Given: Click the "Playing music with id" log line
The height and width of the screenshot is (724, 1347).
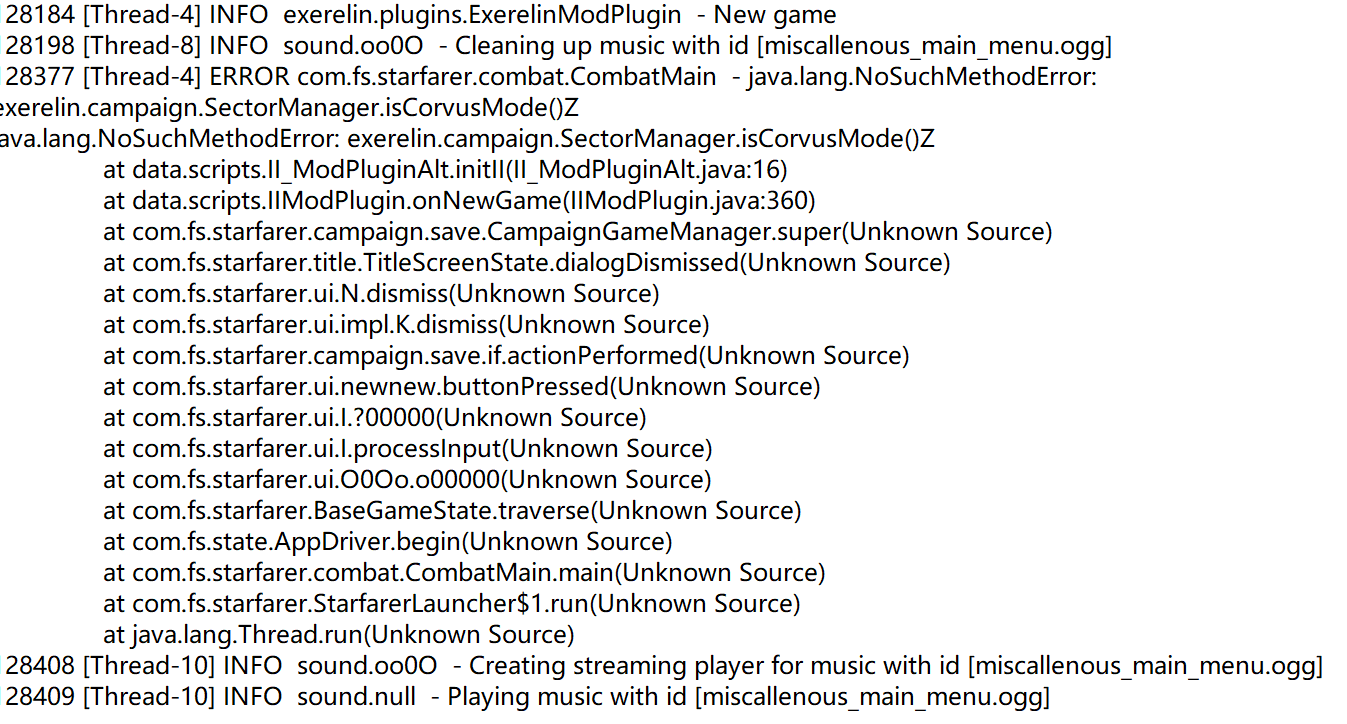Looking at the screenshot, I should (x=527, y=697).
